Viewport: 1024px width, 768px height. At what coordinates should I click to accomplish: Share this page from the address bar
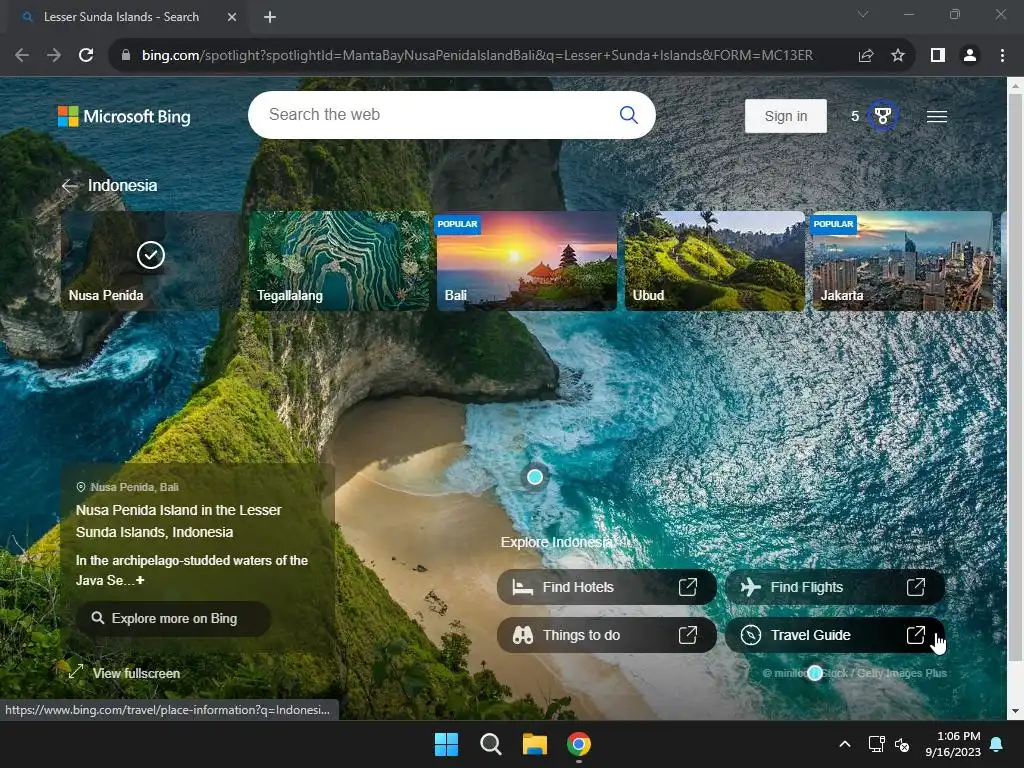[865, 56]
